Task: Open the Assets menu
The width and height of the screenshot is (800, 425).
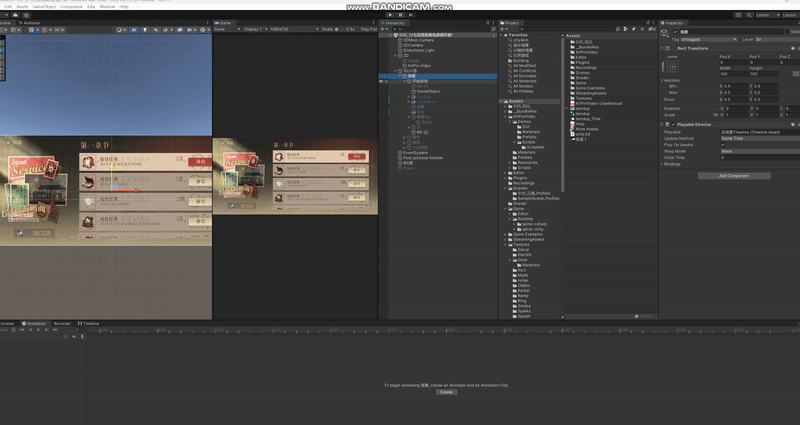Action: [22, 7]
